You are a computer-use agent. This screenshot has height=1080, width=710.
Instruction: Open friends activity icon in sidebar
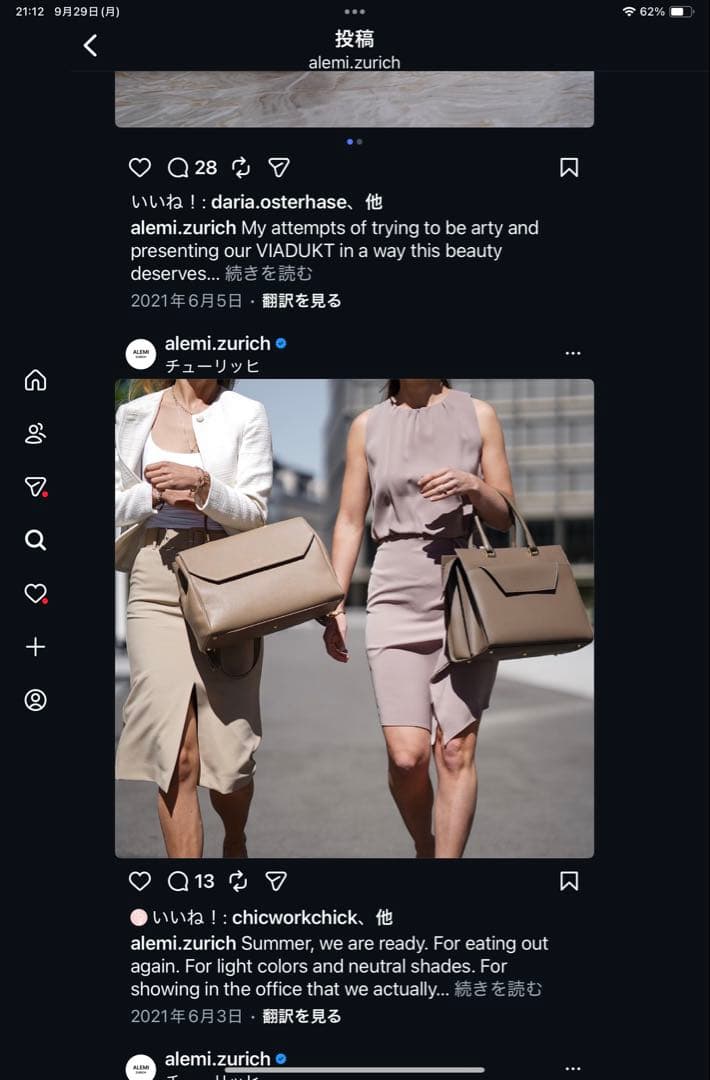pos(35,433)
